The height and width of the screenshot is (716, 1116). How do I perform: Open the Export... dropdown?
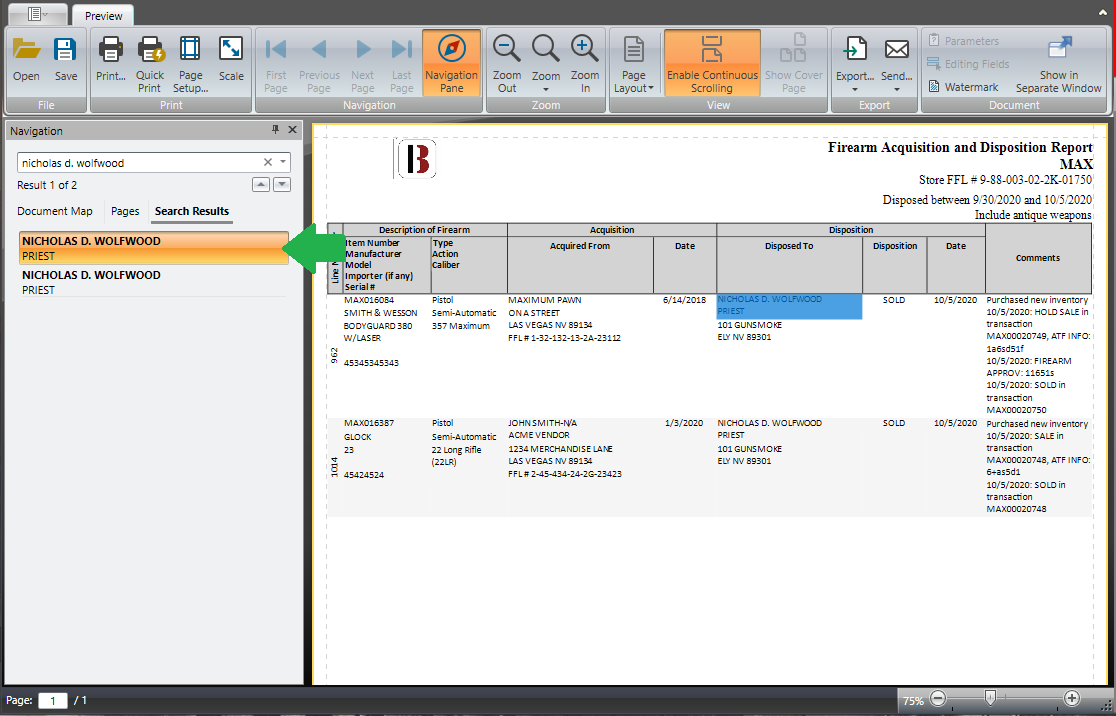[x=855, y=63]
